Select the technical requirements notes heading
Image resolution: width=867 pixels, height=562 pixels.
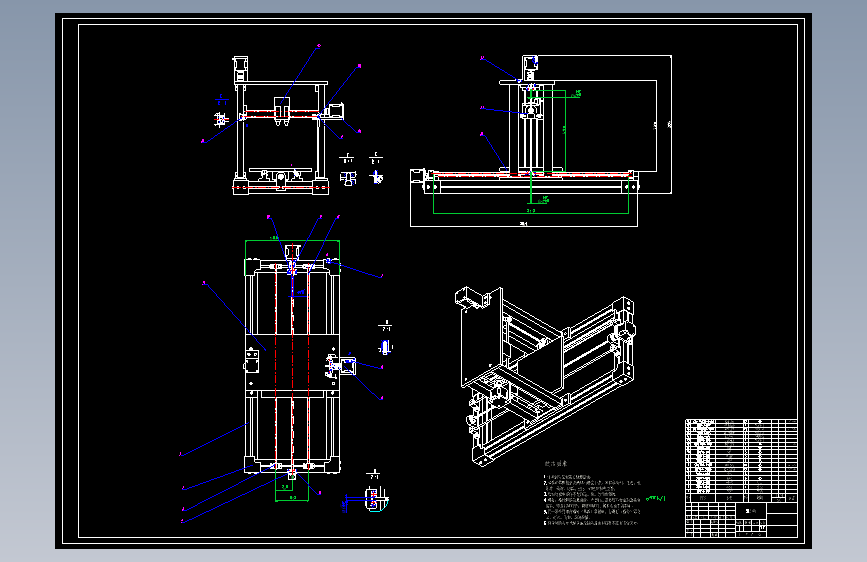pyautogui.click(x=556, y=464)
